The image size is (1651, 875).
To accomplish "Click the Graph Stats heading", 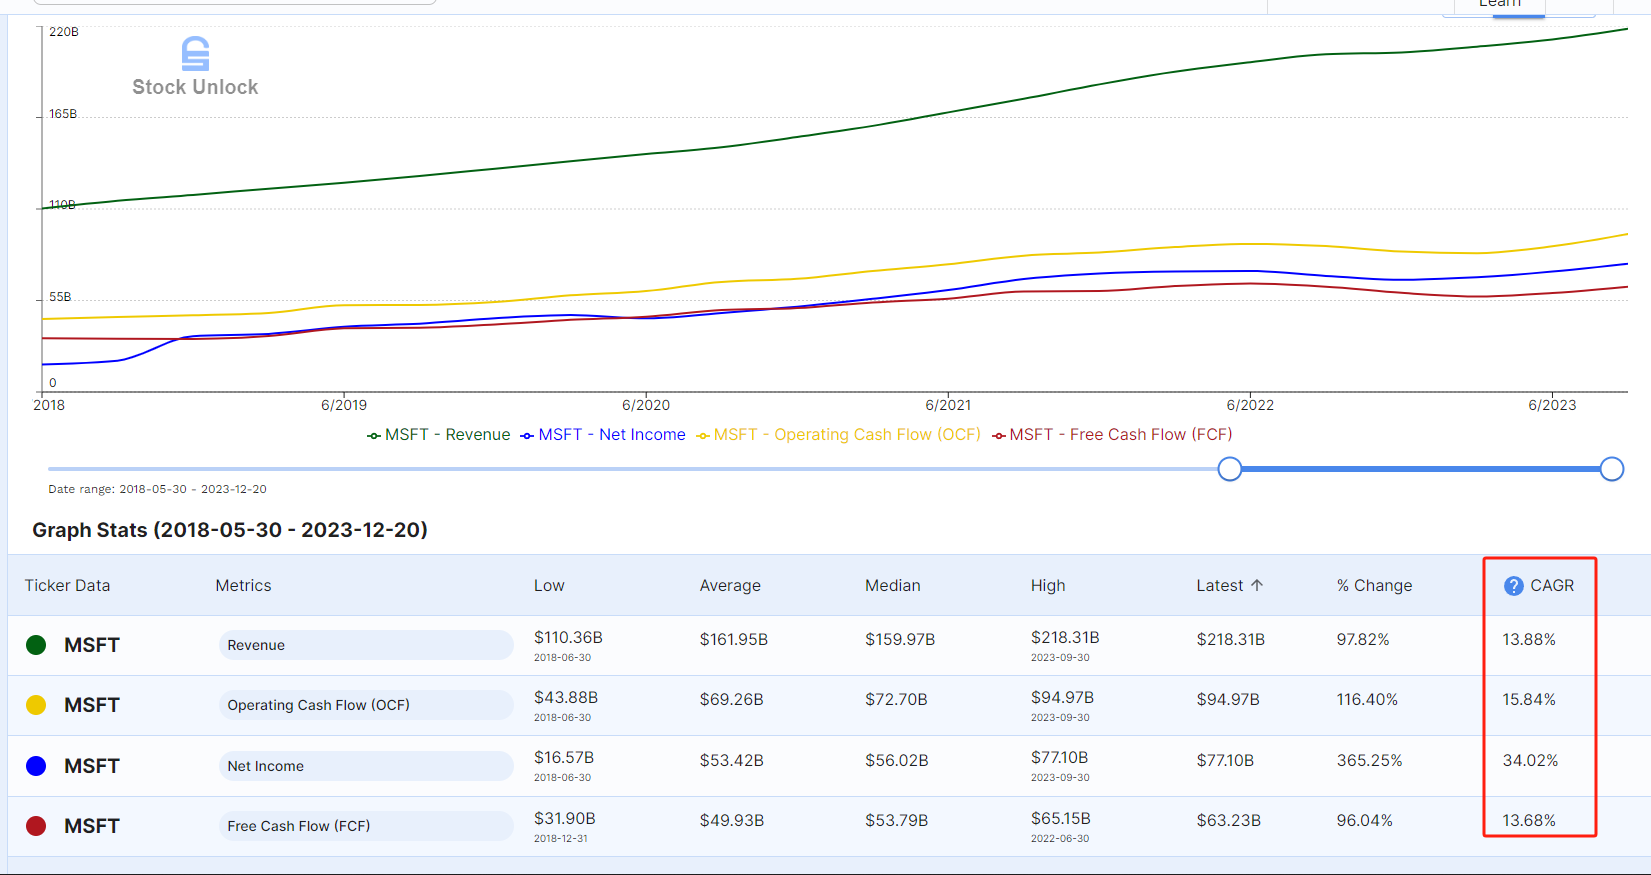I will pos(230,530).
